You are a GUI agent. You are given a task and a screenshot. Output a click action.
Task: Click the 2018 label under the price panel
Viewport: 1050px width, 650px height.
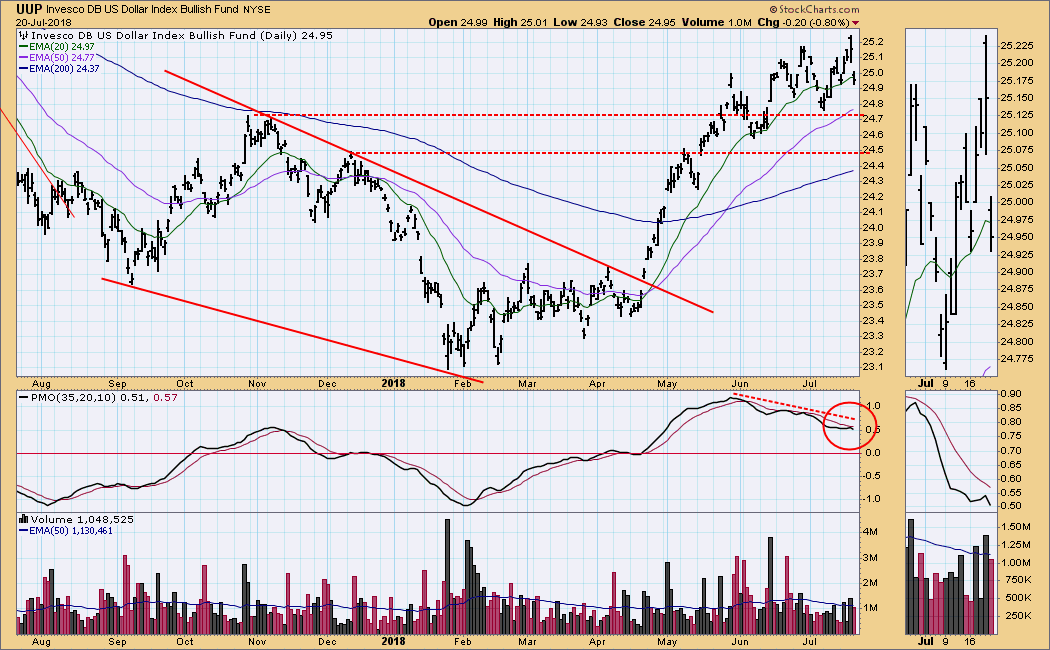coord(393,384)
